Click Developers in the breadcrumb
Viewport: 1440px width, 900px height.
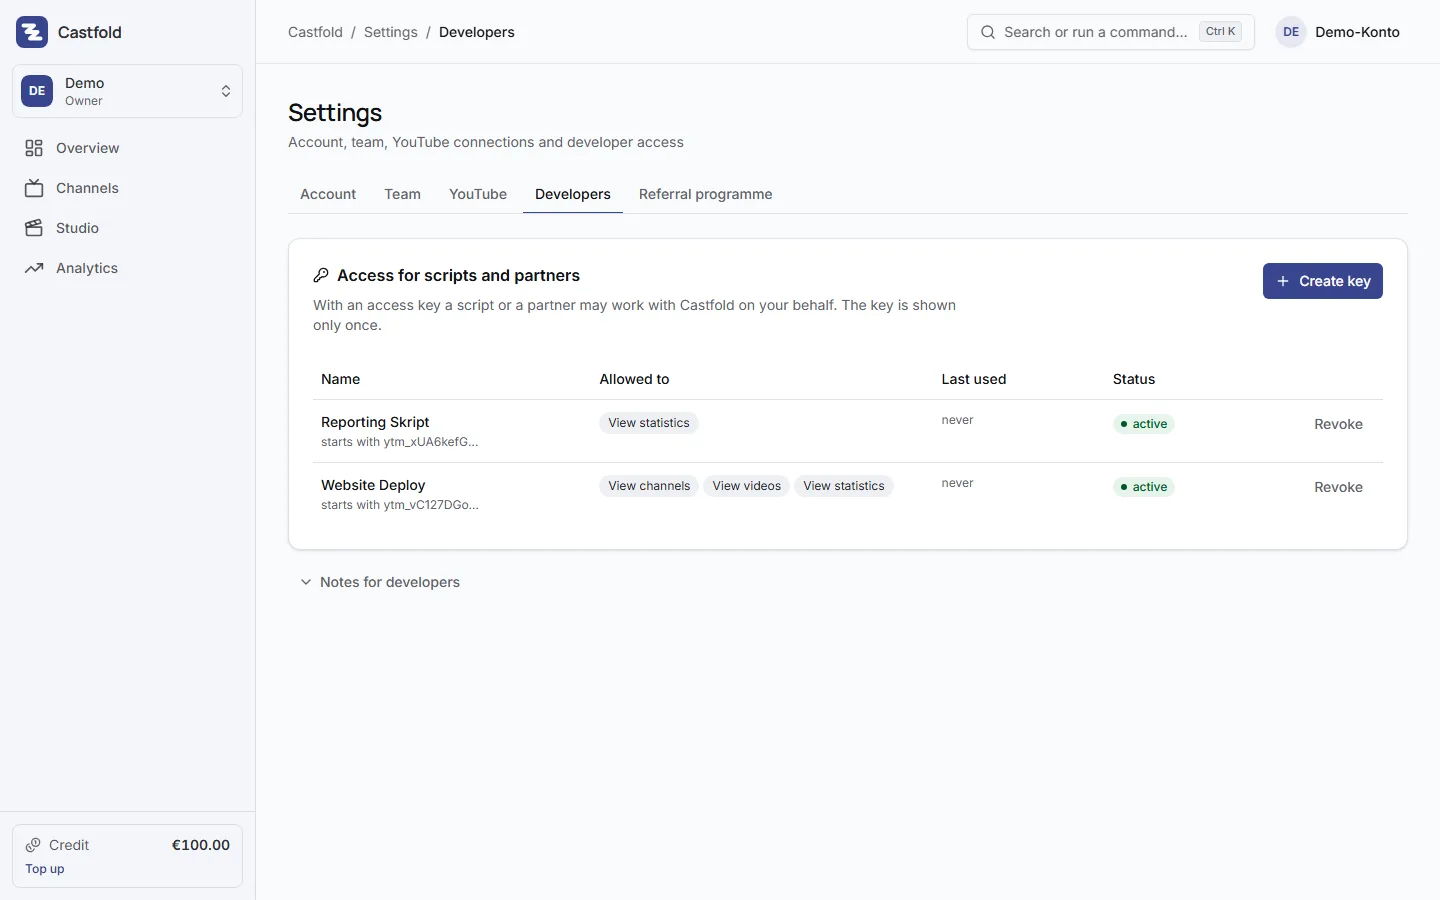pyautogui.click(x=477, y=32)
